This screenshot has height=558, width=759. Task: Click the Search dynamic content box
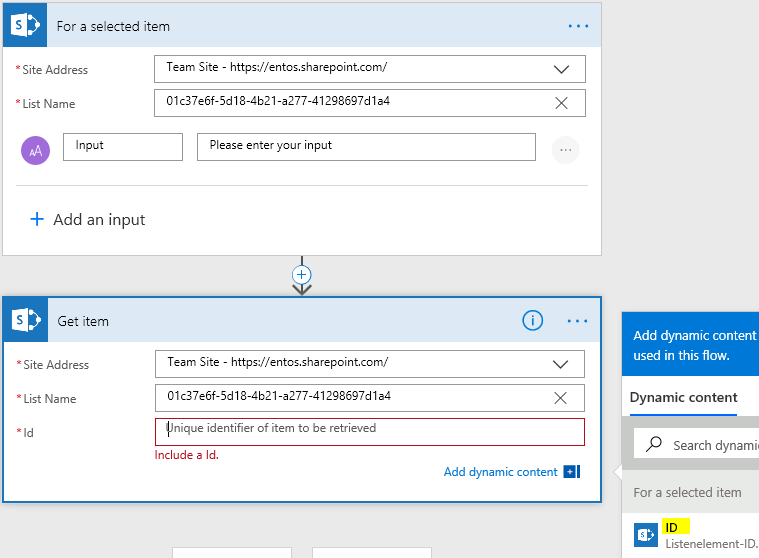pyautogui.click(x=696, y=444)
